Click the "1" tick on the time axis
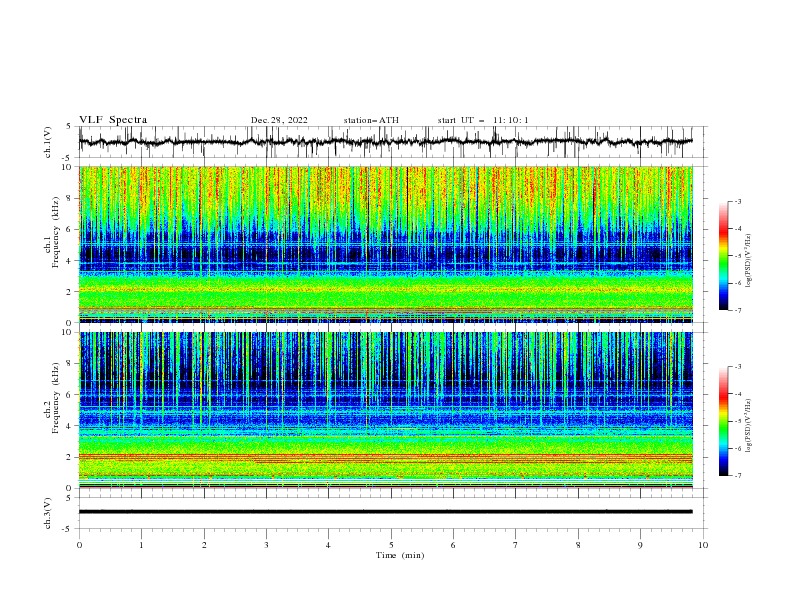This screenshot has width=792, height=612. click(x=141, y=545)
